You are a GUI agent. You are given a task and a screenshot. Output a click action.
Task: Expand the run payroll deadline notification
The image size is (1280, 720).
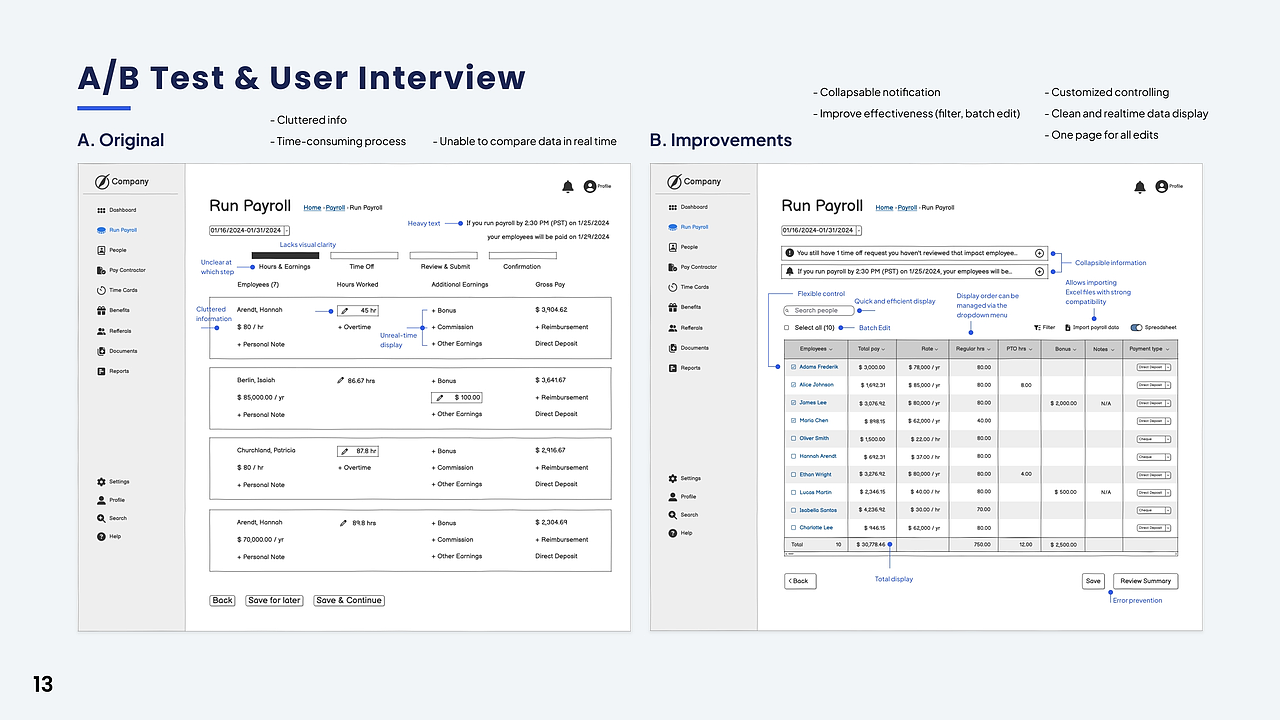point(1039,271)
